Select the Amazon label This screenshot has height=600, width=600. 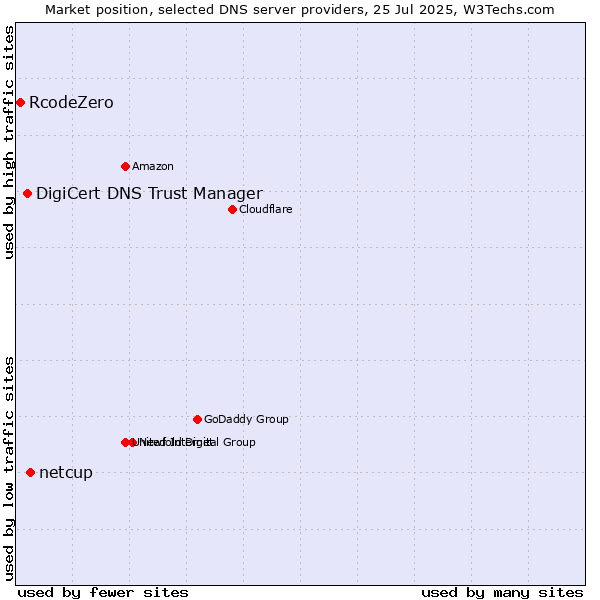pos(153,166)
